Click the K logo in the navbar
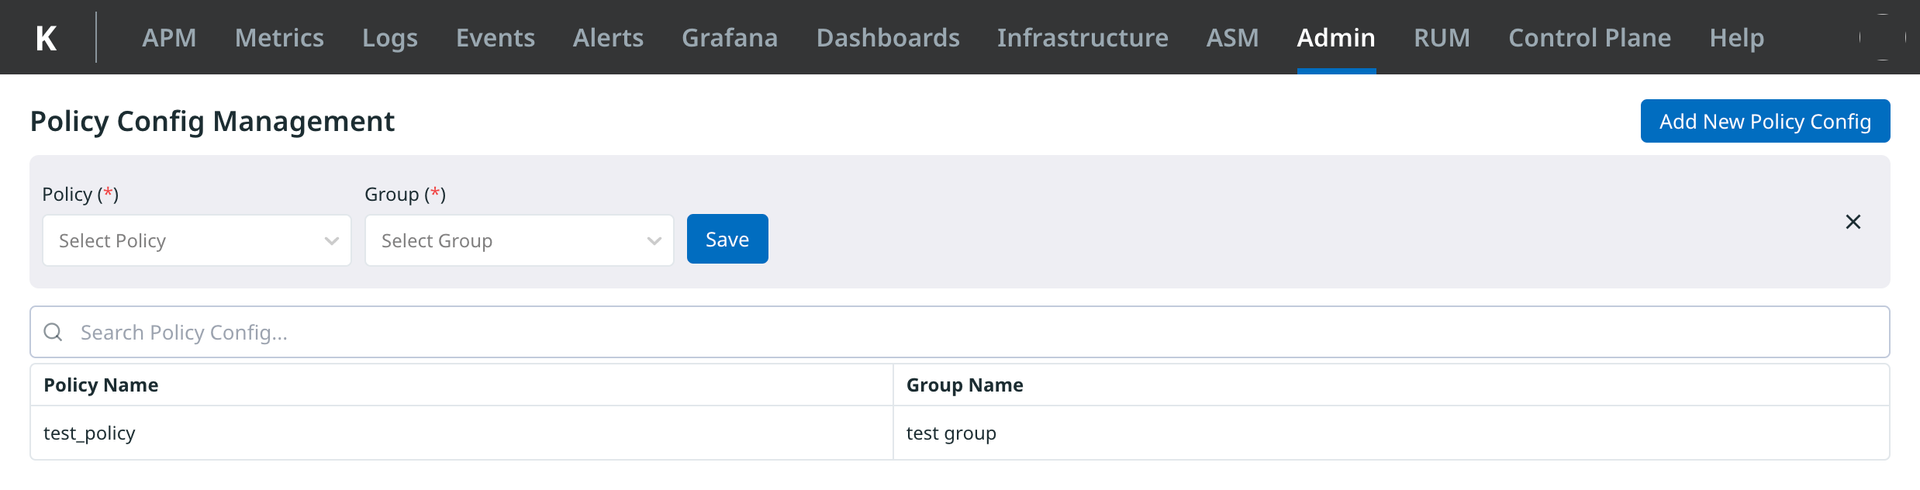 [x=46, y=38]
